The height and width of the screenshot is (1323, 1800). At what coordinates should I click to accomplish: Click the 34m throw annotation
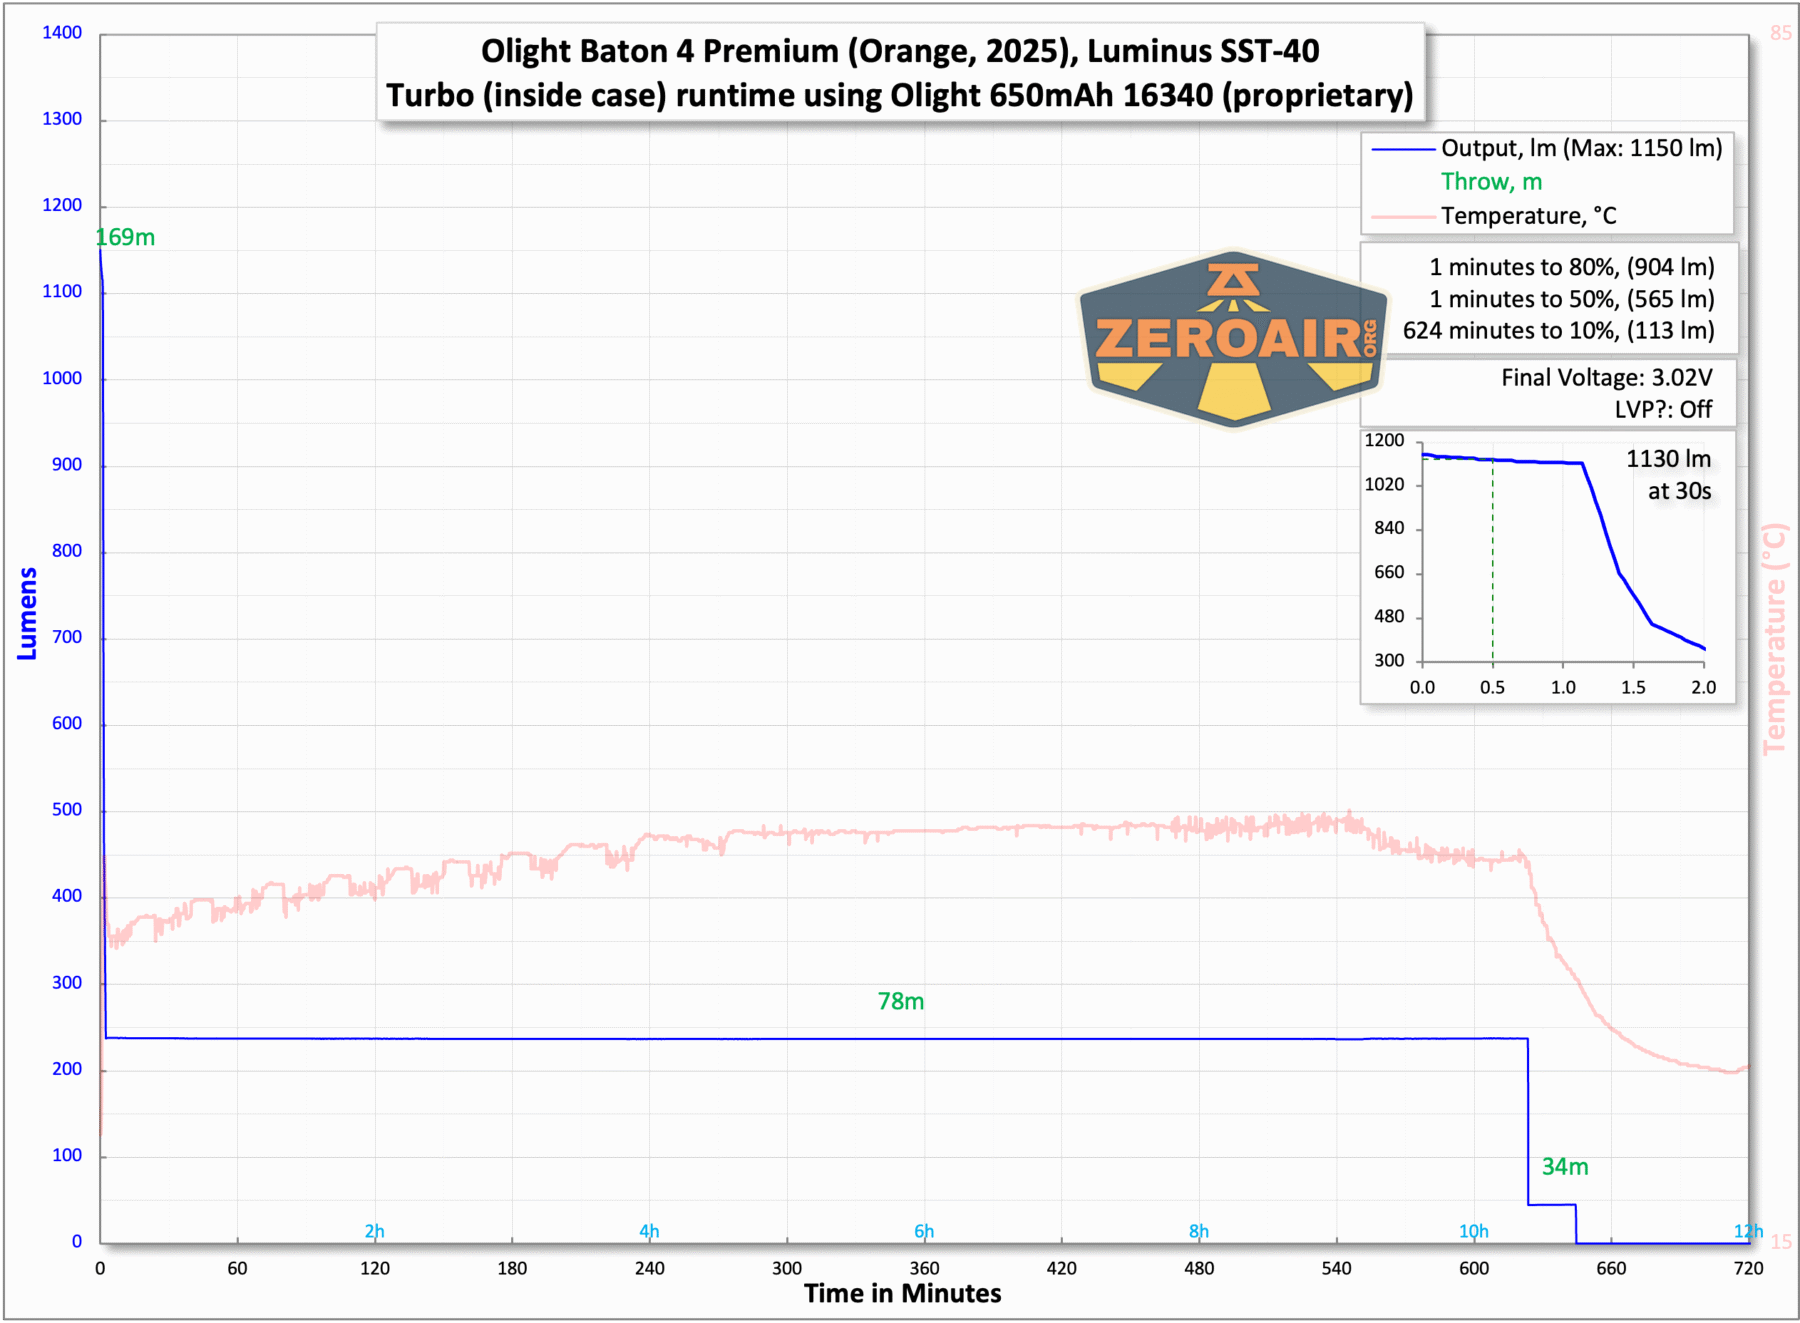1565,1166
